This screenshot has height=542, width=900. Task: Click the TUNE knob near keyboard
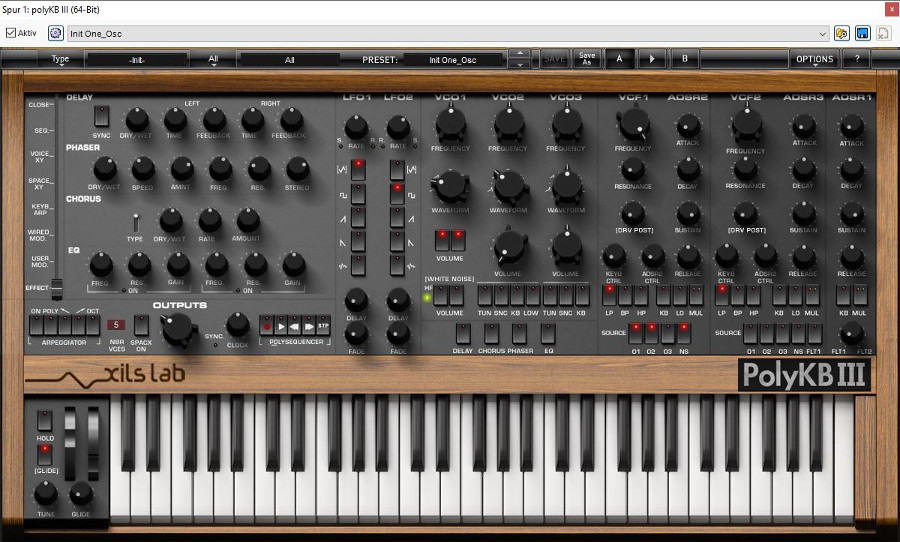(x=45, y=493)
